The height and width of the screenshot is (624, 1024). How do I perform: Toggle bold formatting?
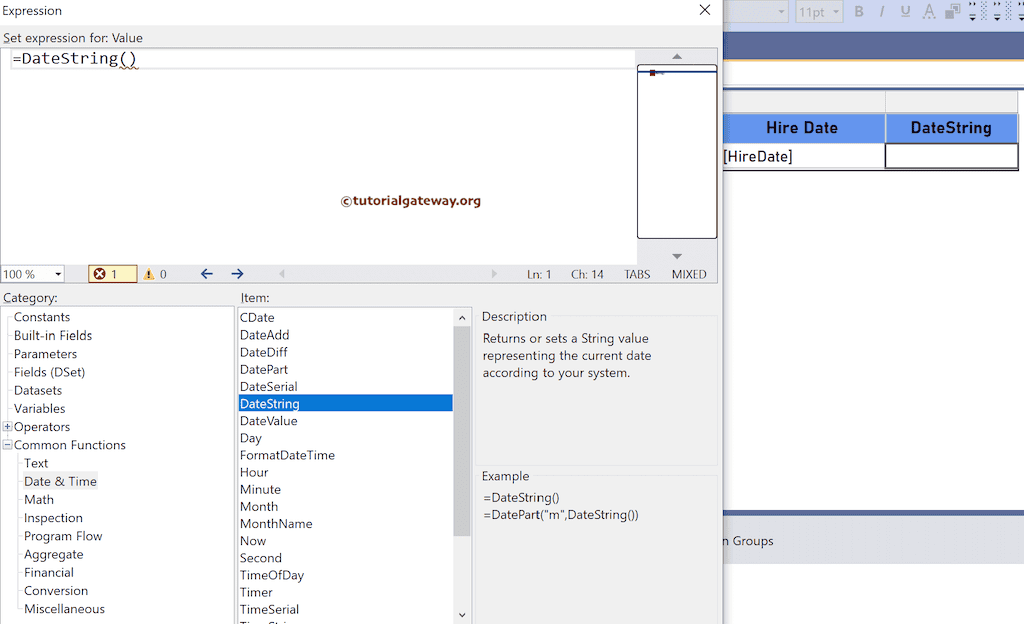point(859,11)
